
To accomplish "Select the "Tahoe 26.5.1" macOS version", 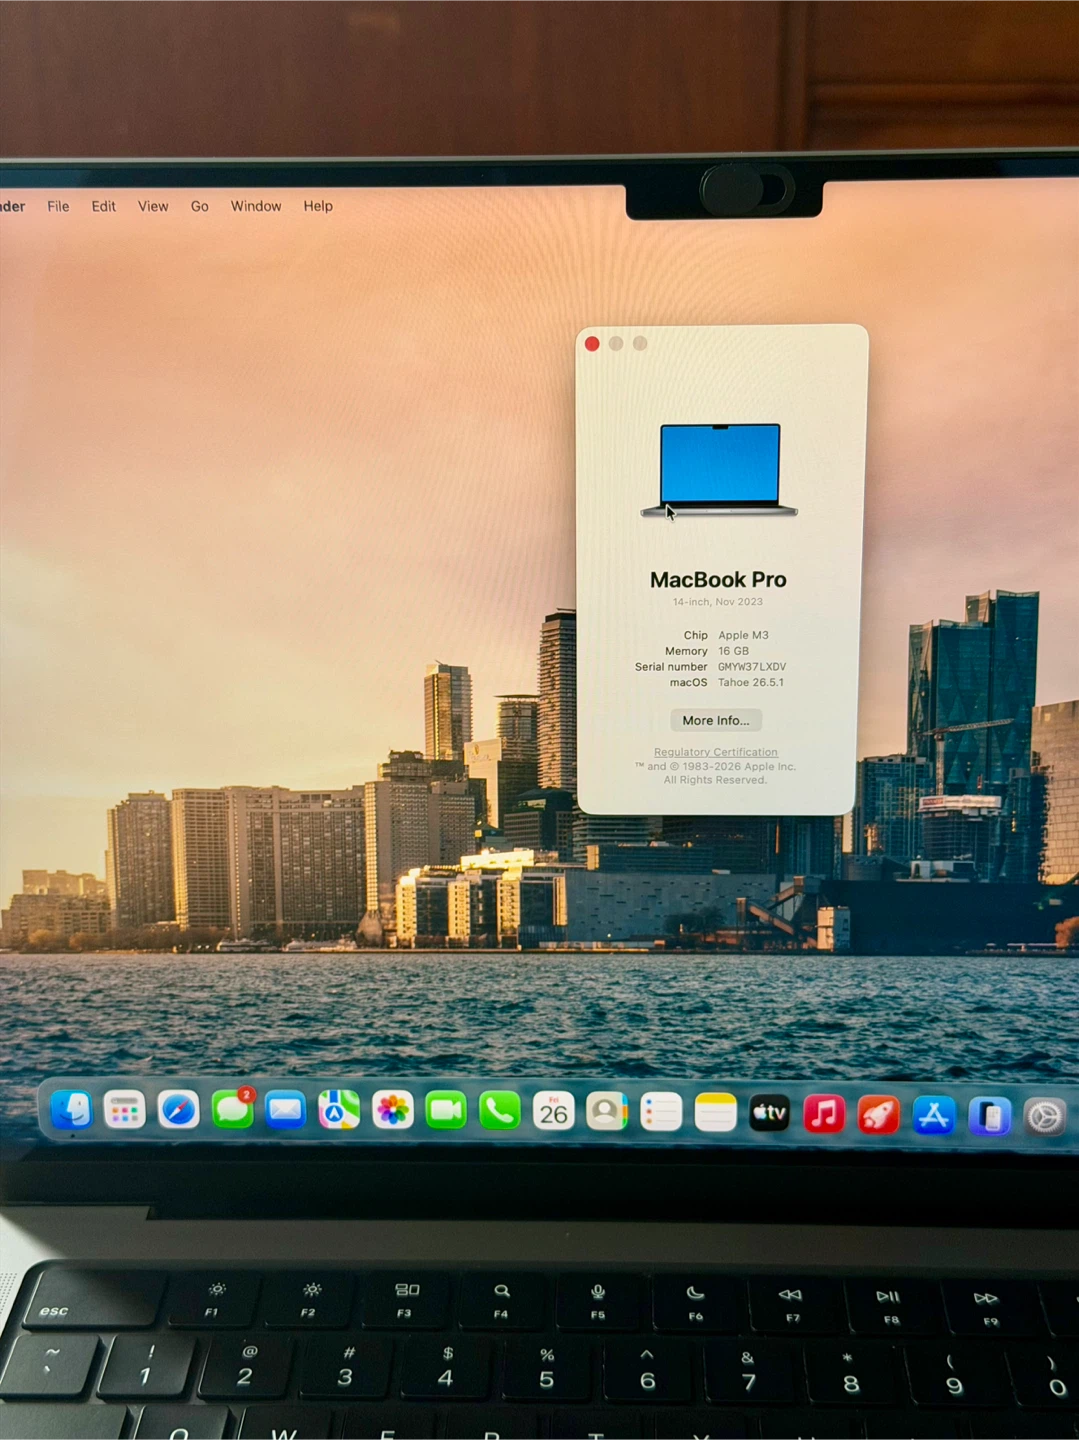I will (x=751, y=683).
